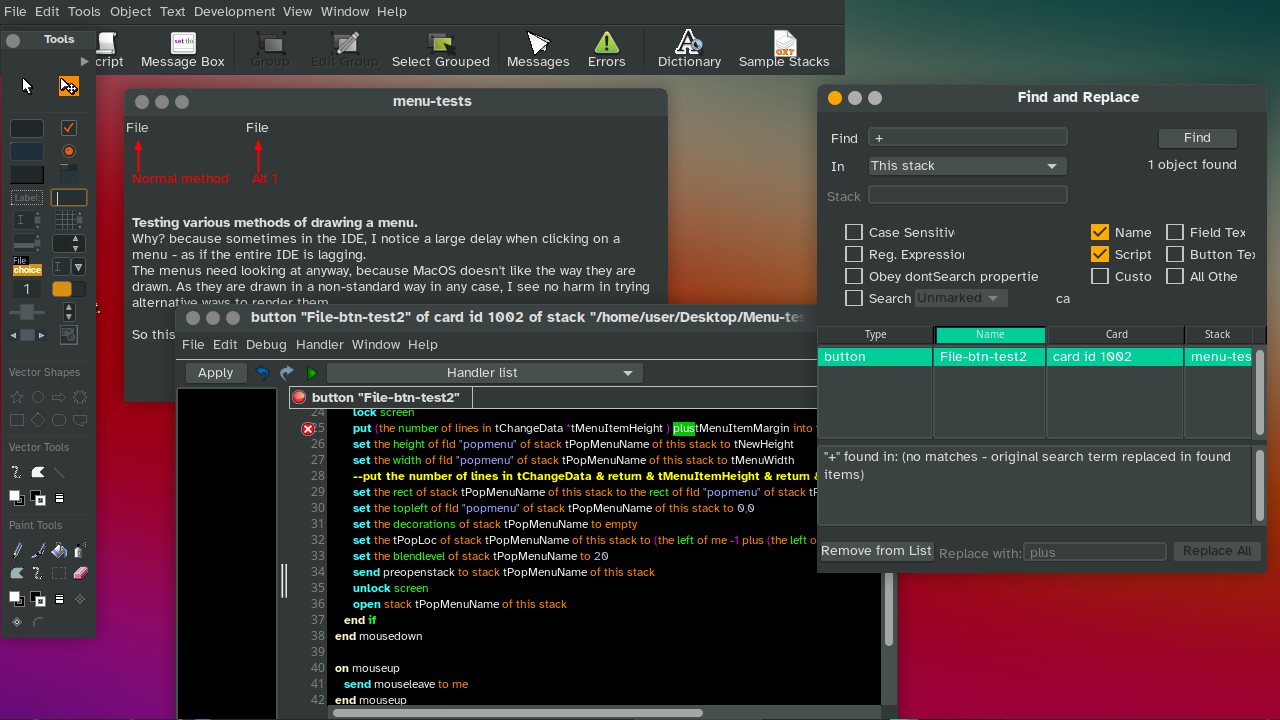Screen dimensions: 1280x720
Task: Select the paint pencil tool
Action: click(x=17, y=550)
